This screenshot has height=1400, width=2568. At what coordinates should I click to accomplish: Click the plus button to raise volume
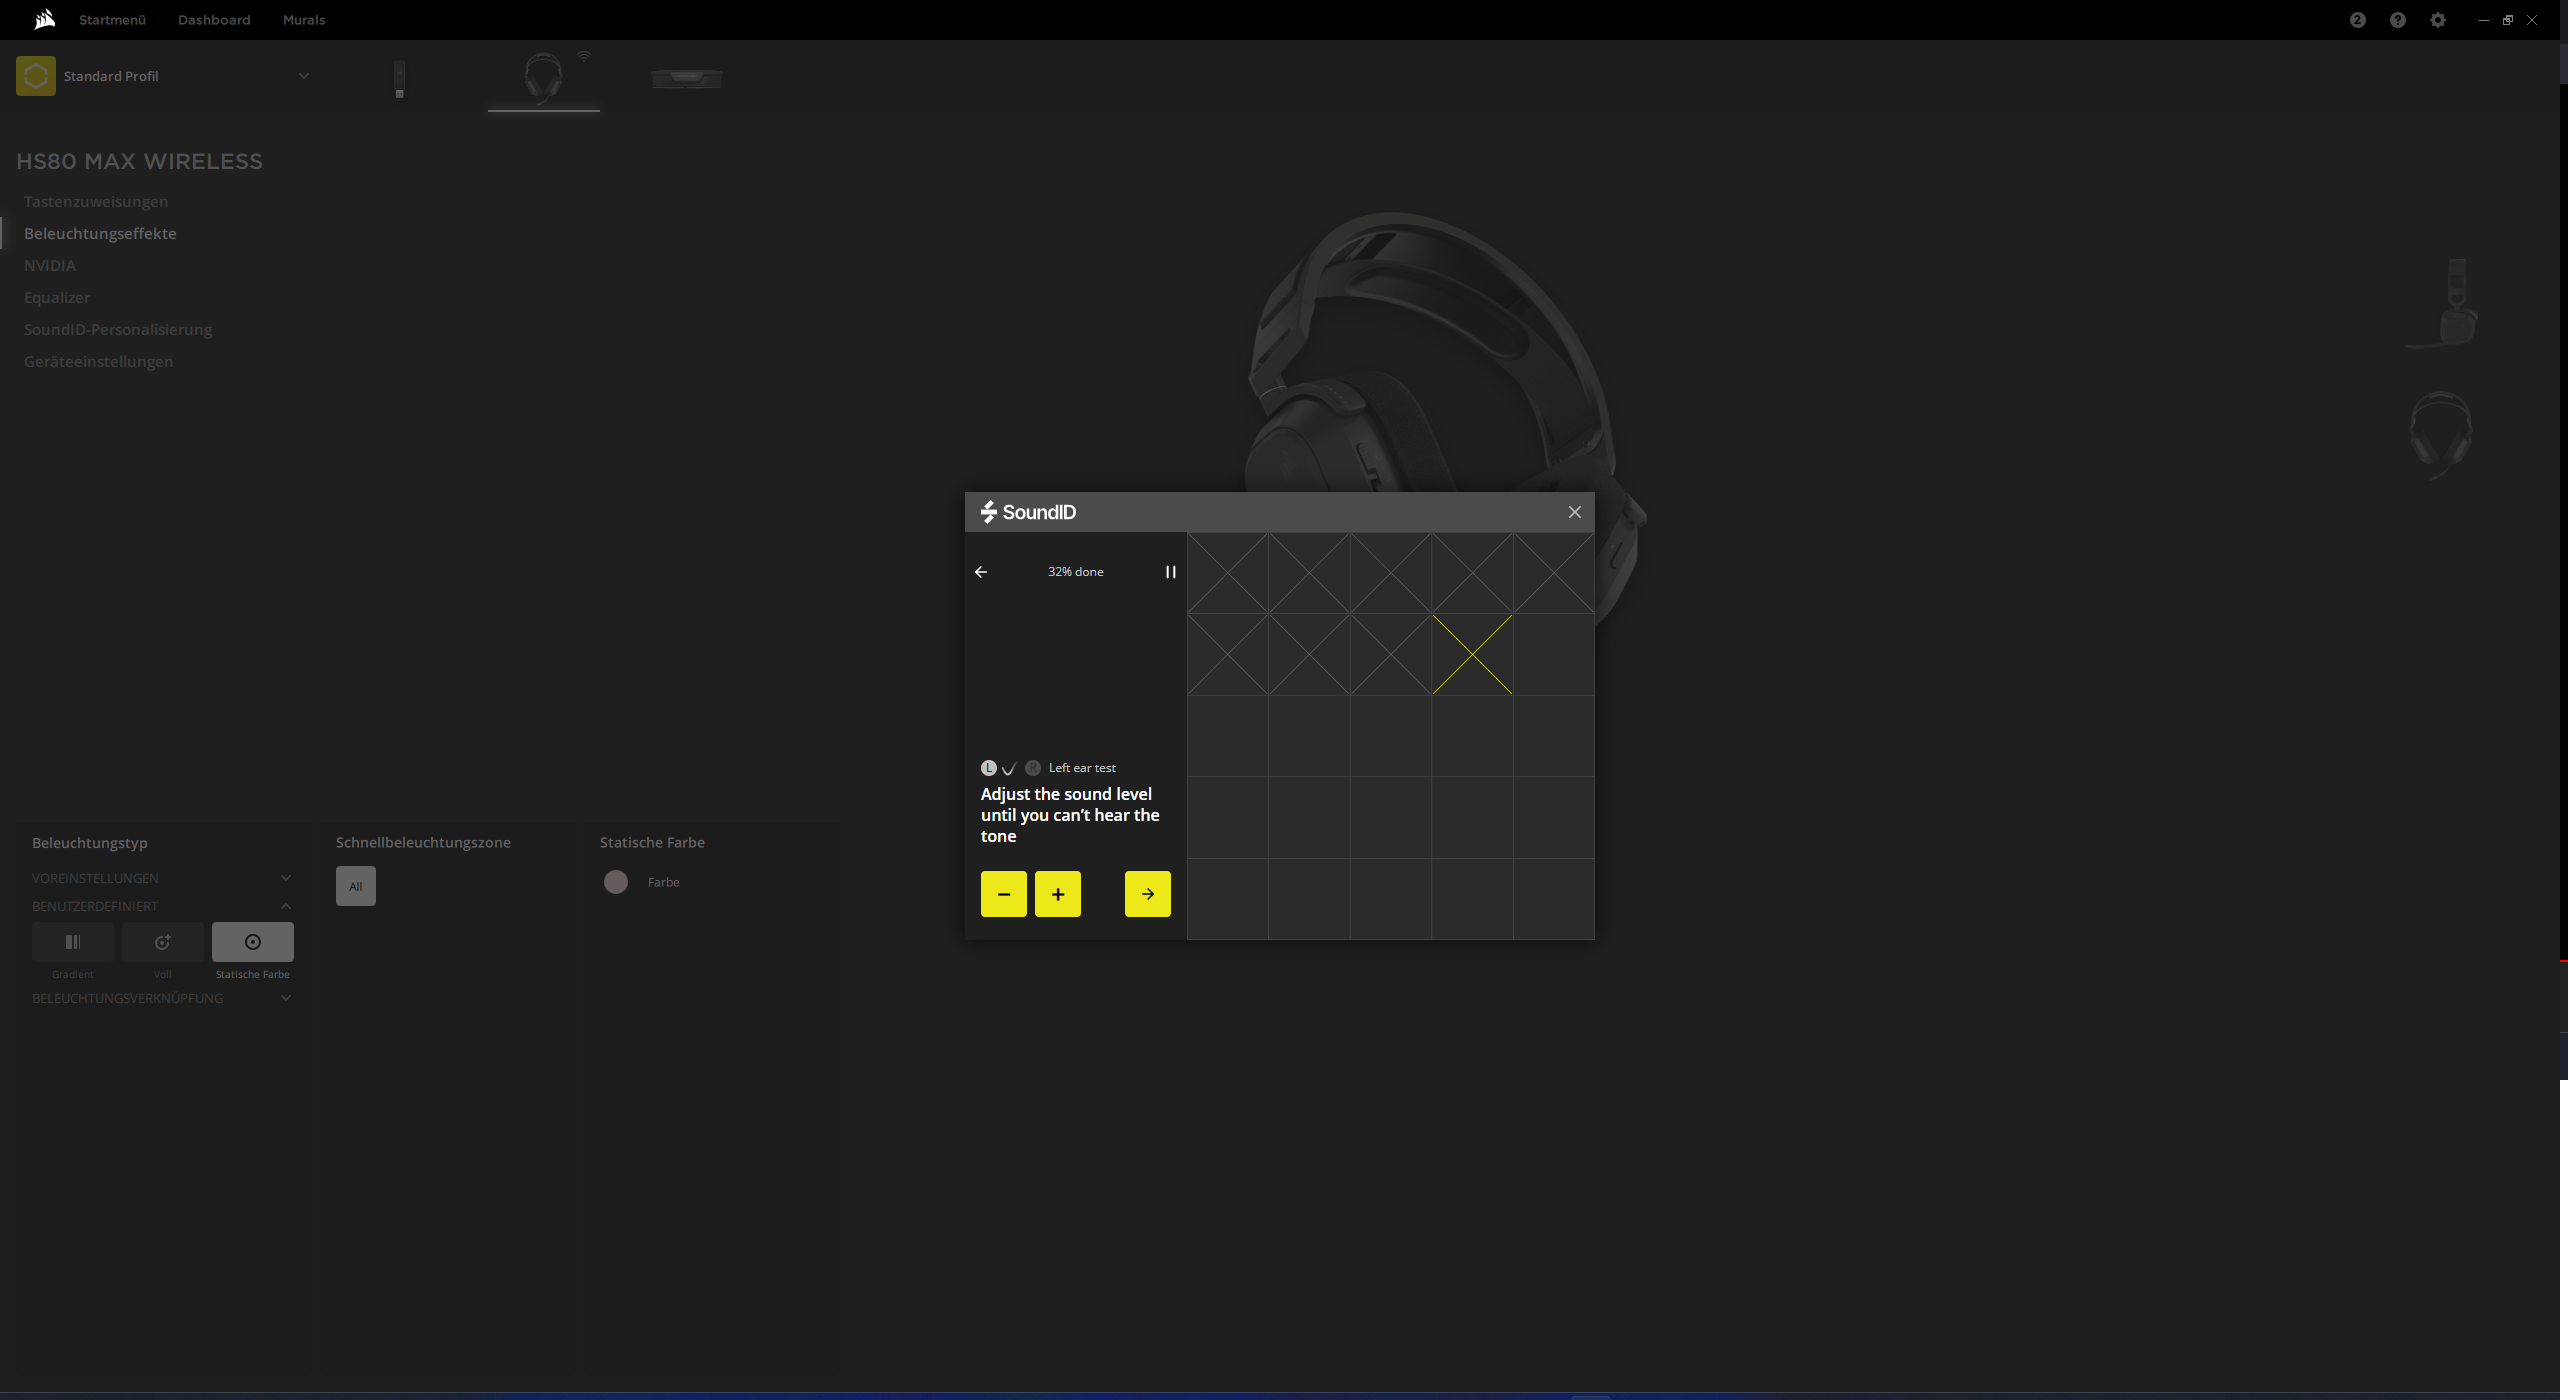coord(1057,894)
